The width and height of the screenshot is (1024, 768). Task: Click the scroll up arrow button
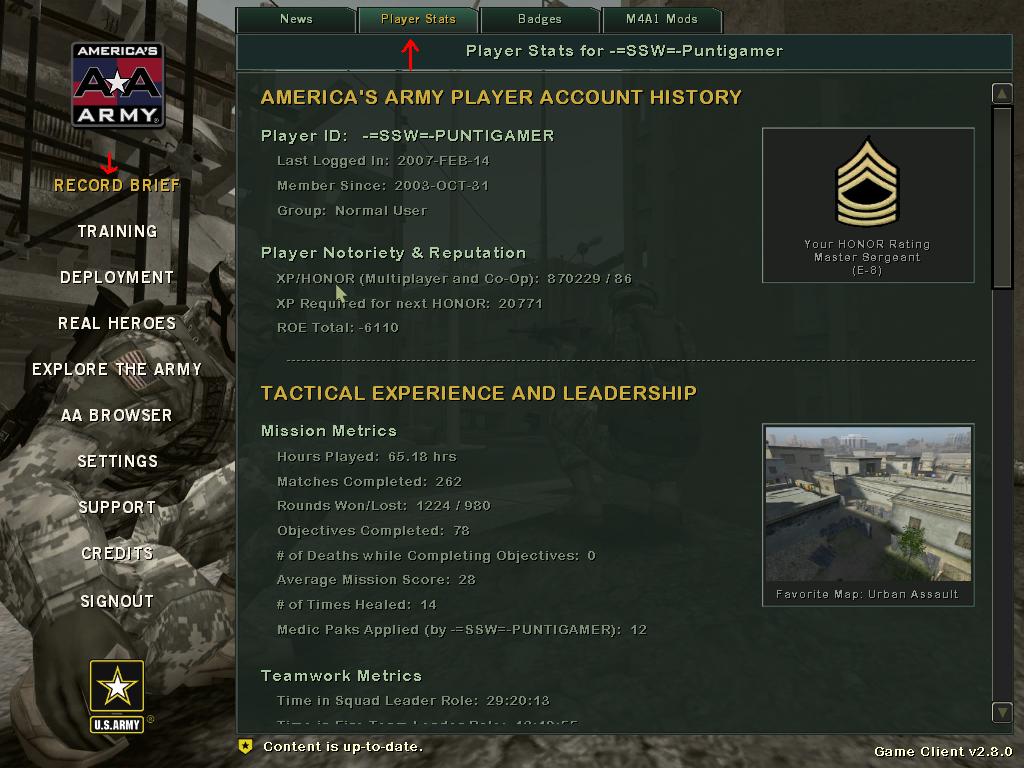pyautogui.click(x=1002, y=93)
